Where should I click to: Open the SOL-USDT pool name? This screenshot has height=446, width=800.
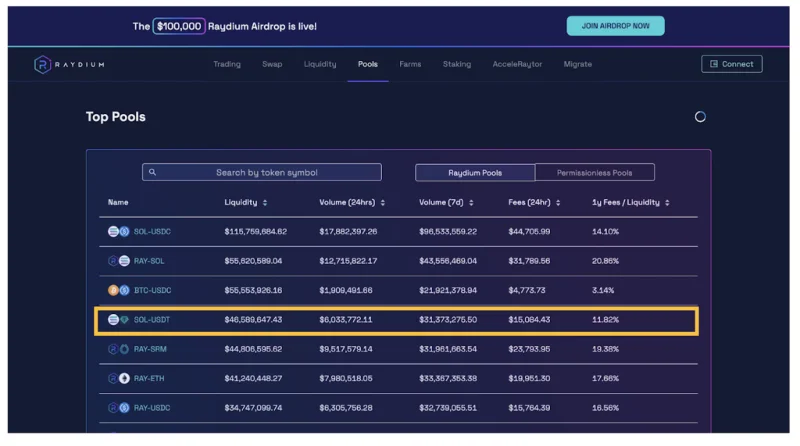click(x=152, y=319)
